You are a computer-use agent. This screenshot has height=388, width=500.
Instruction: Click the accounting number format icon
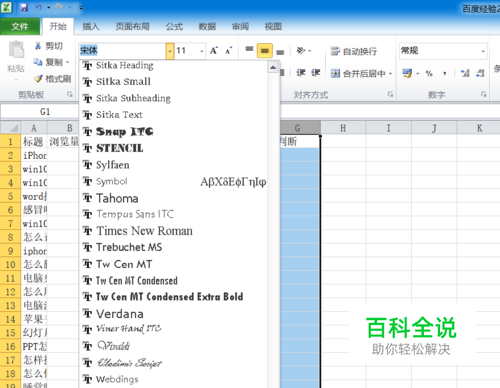click(x=407, y=73)
